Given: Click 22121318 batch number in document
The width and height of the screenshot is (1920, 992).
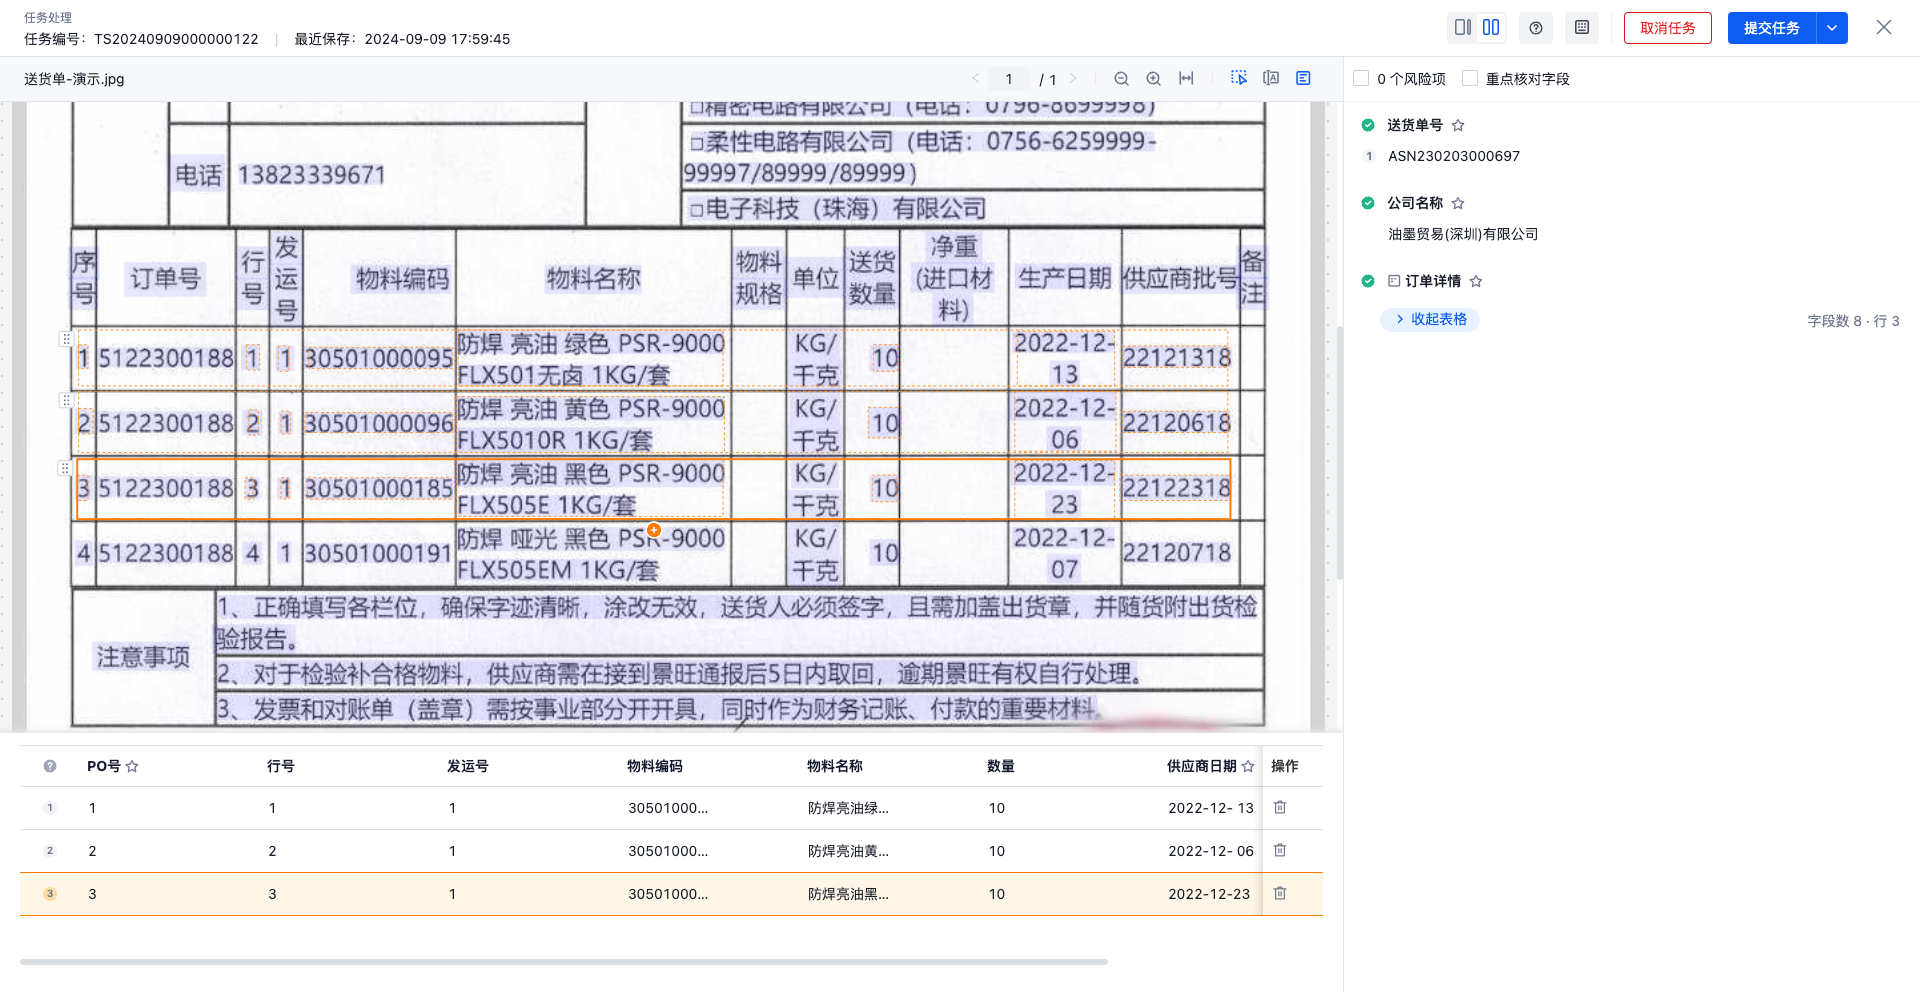Looking at the screenshot, I should click(x=1176, y=358).
